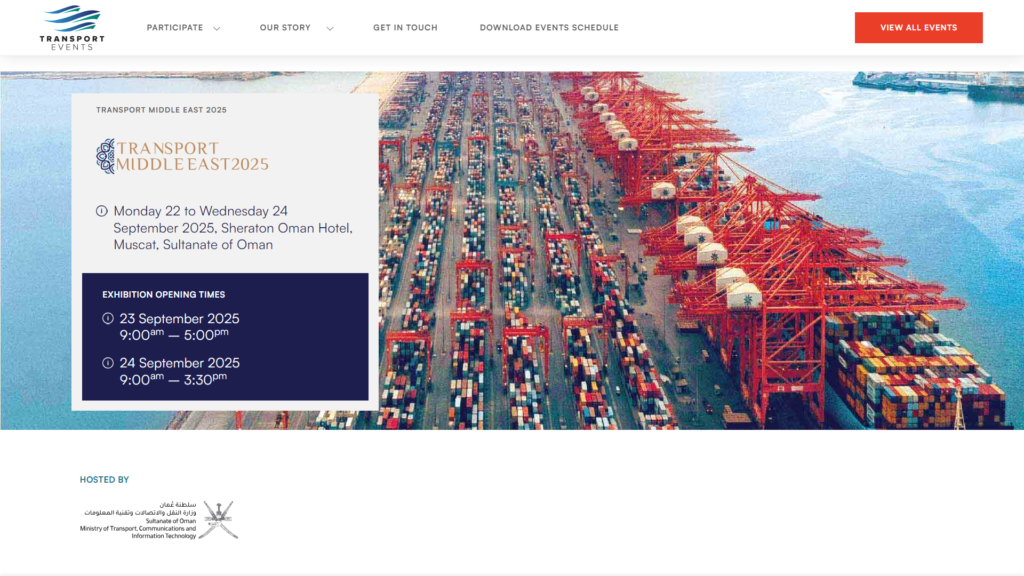Open Download Events Schedule link
The height and width of the screenshot is (576, 1024).
click(x=549, y=27)
